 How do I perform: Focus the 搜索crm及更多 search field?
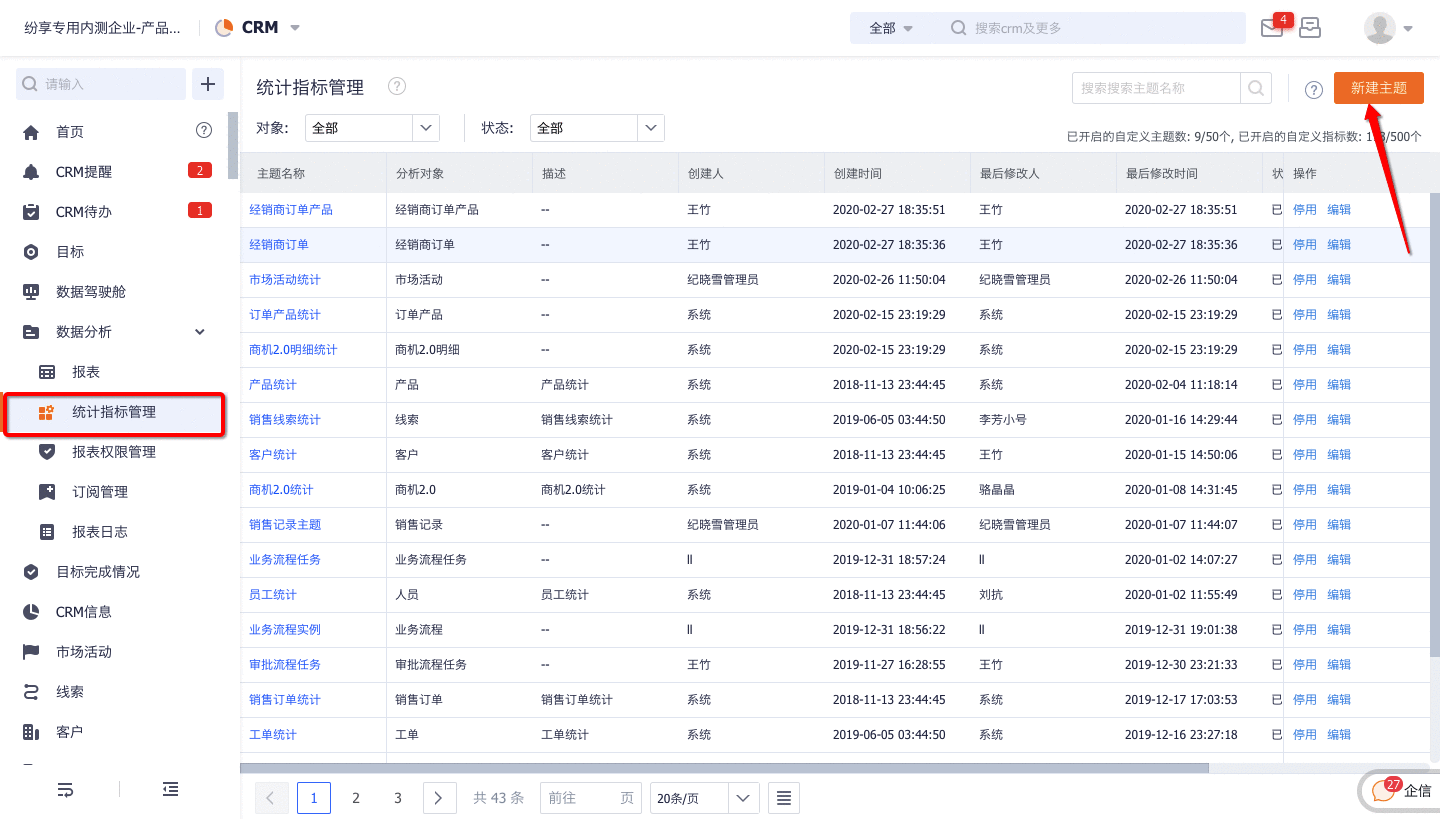1095,28
